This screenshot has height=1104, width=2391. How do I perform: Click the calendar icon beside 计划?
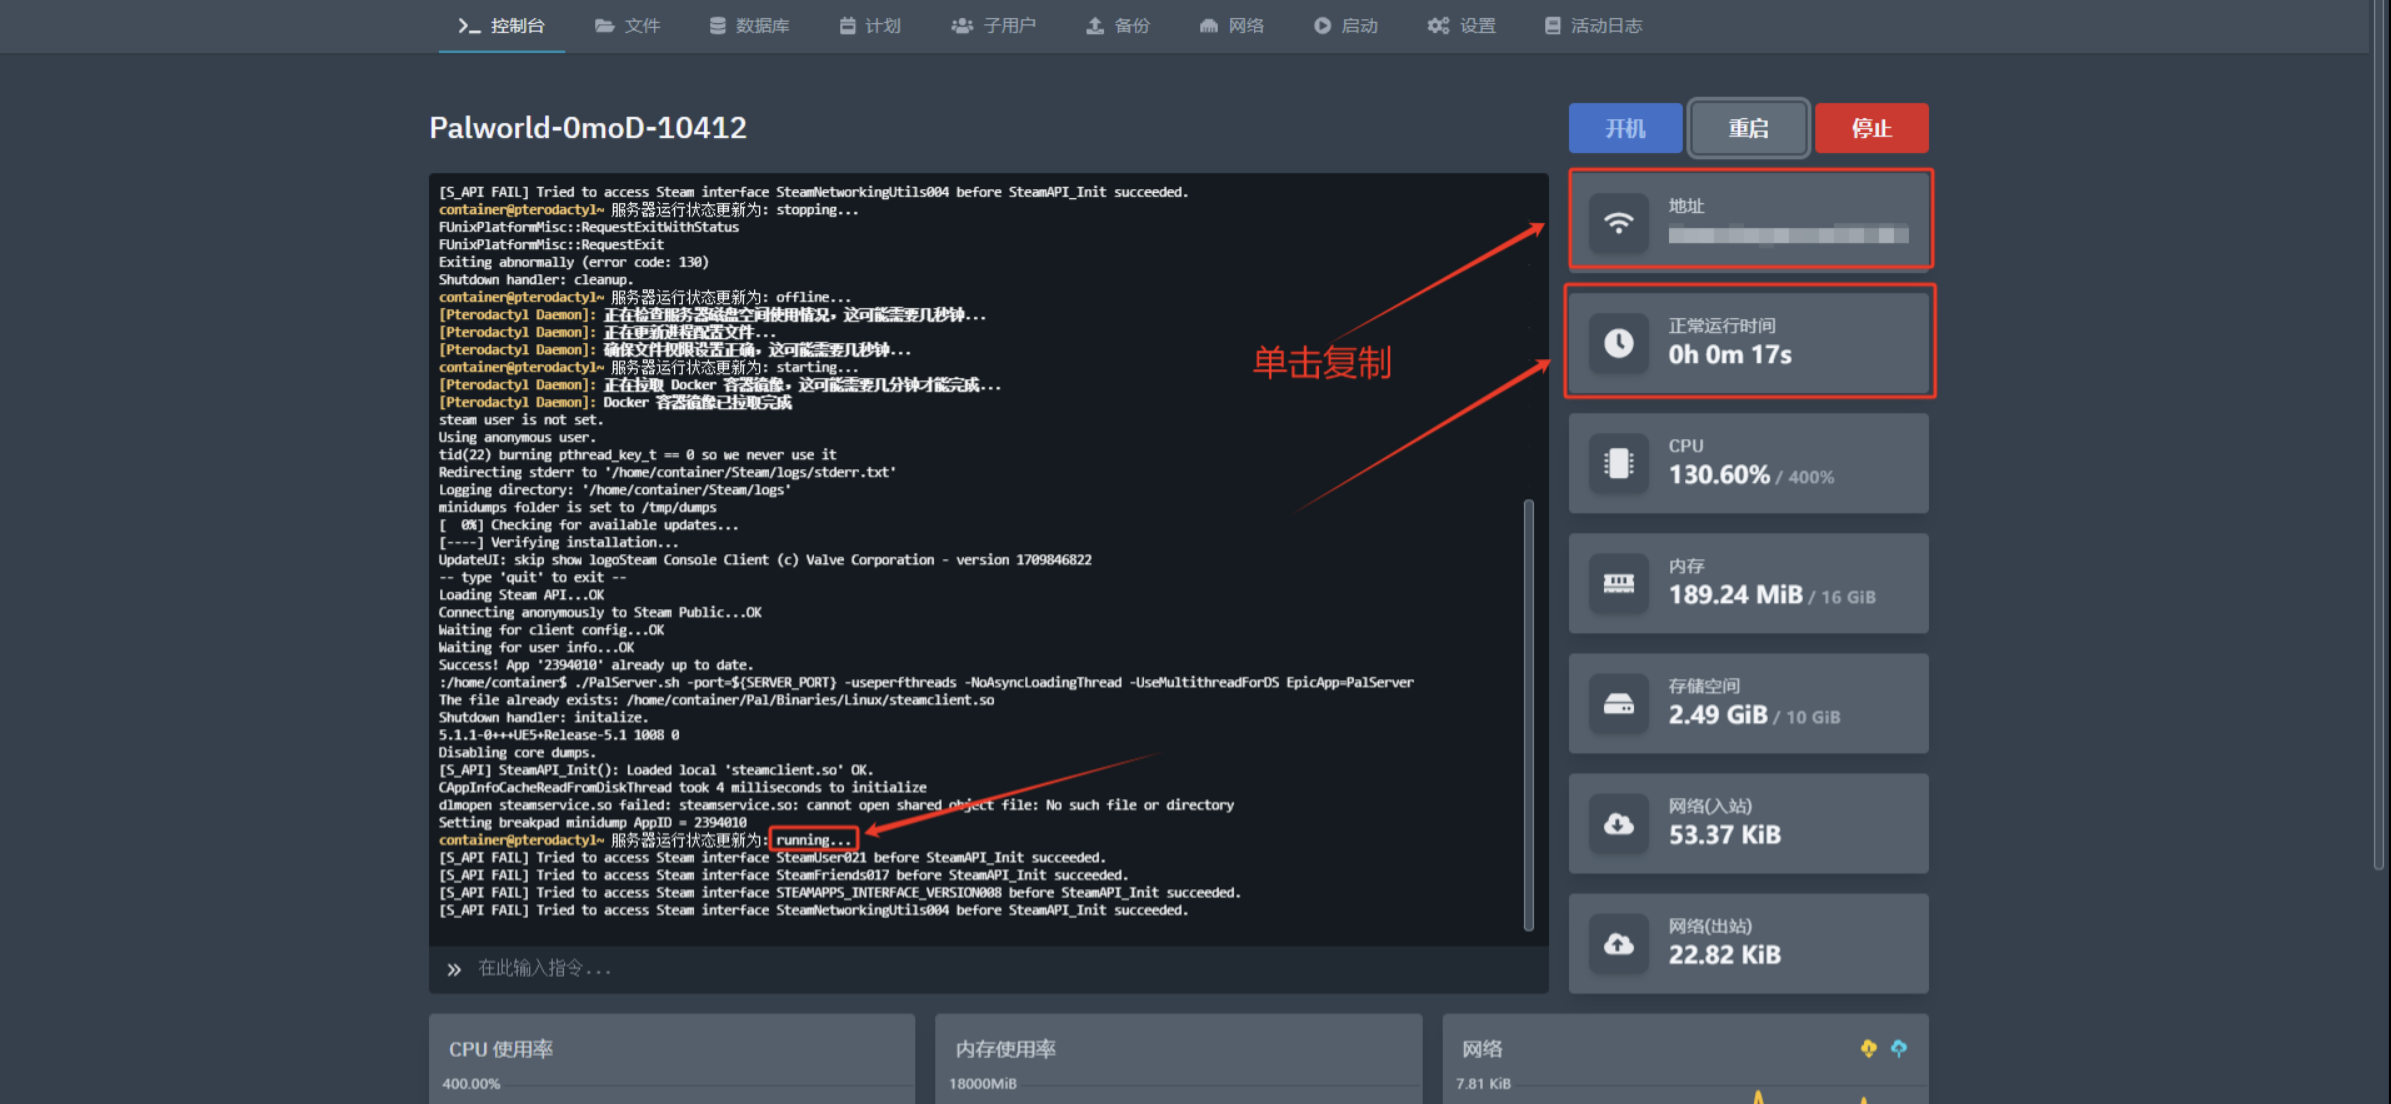point(847,26)
